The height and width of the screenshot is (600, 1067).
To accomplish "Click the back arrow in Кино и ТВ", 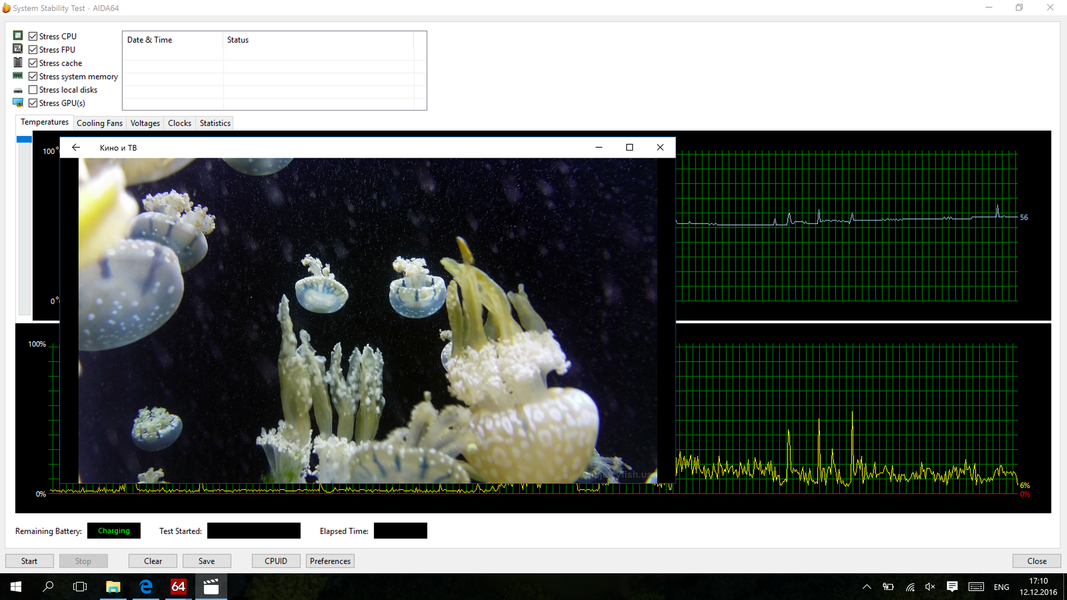I will pyautogui.click(x=76, y=148).
